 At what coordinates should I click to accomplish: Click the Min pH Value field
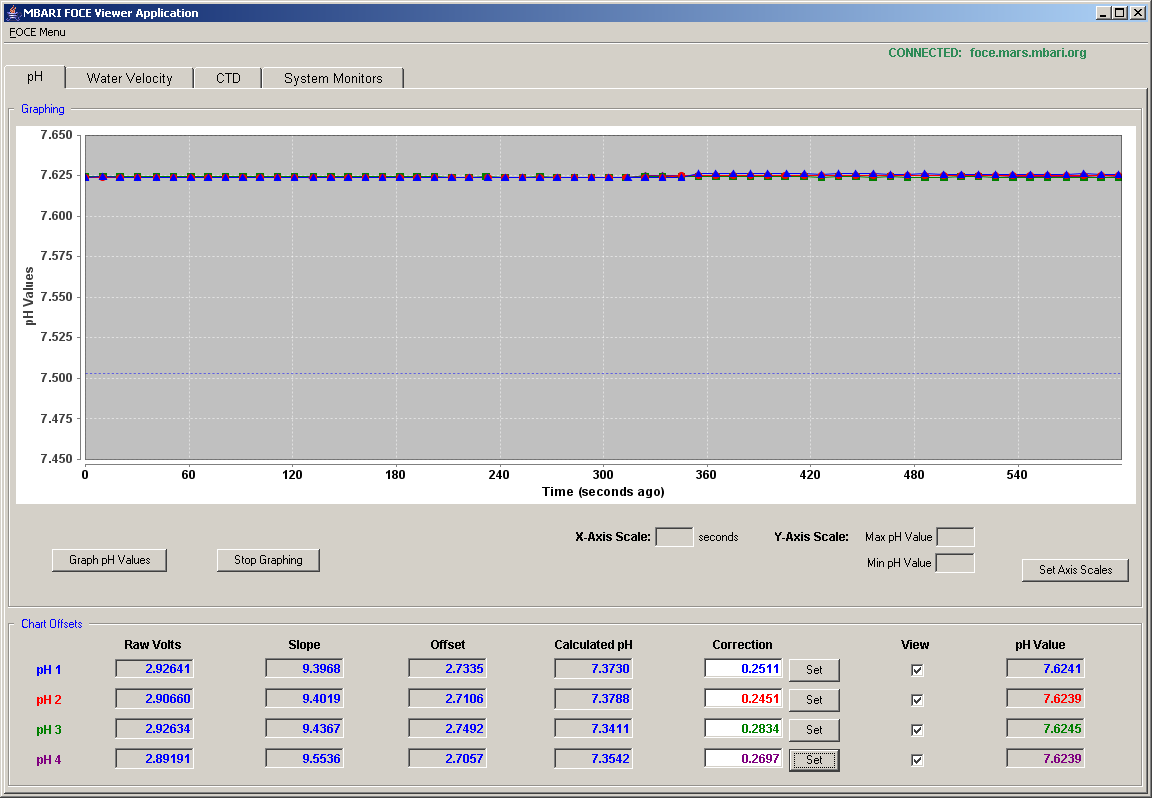[955, 564]
